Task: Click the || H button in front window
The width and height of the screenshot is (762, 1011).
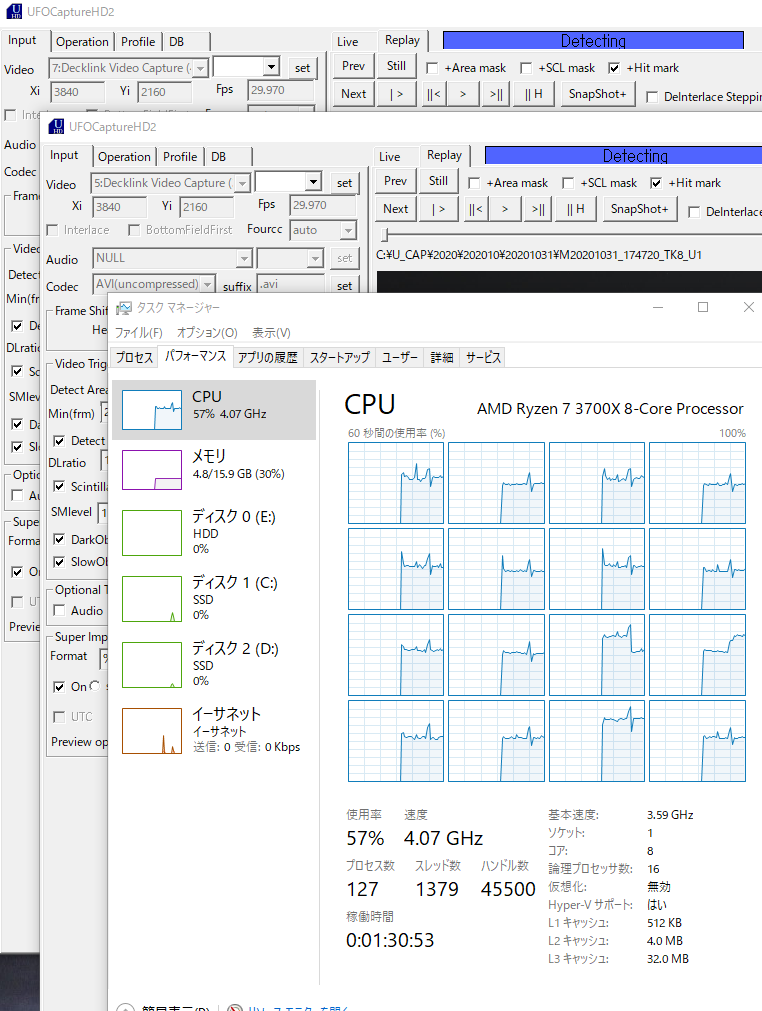Action: coord(576,209)
